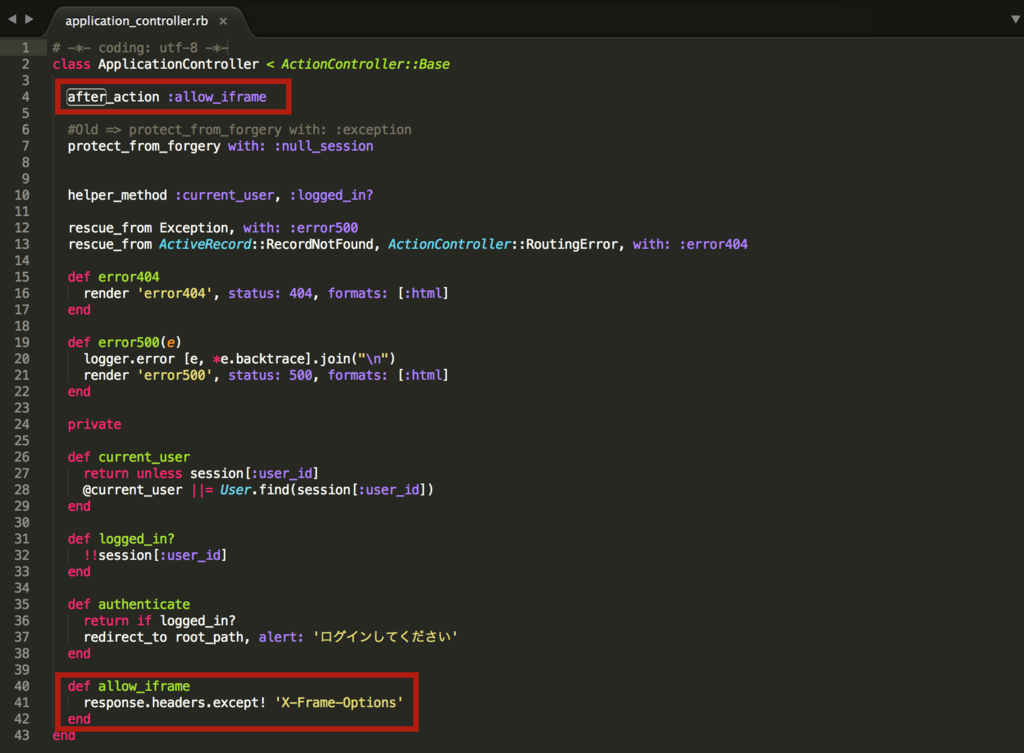Click commented '#Old => protect_from_forgery' line
The image size is (1024, 753).
(240, 129)
